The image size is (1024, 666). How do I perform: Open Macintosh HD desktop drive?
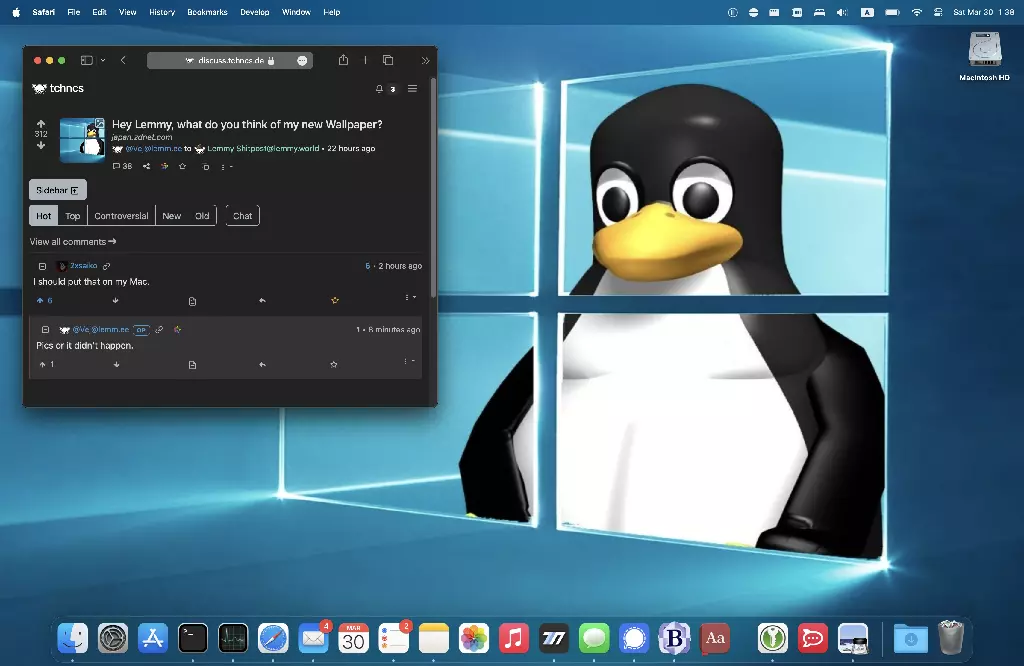click(984, 56)
